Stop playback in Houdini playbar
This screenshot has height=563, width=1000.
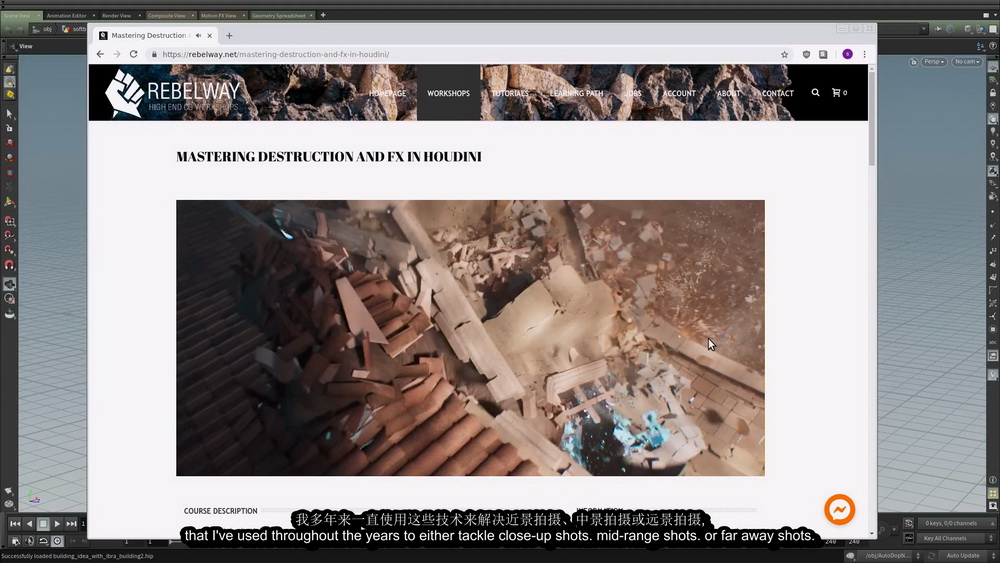coord(43,523)
